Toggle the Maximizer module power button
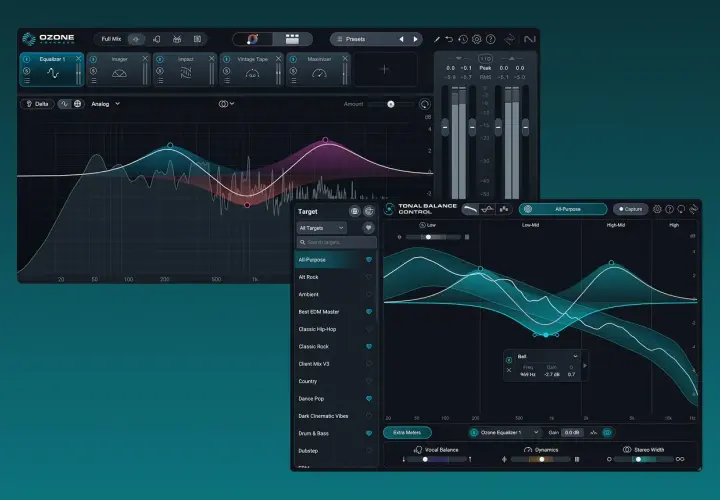 [293, 59]
